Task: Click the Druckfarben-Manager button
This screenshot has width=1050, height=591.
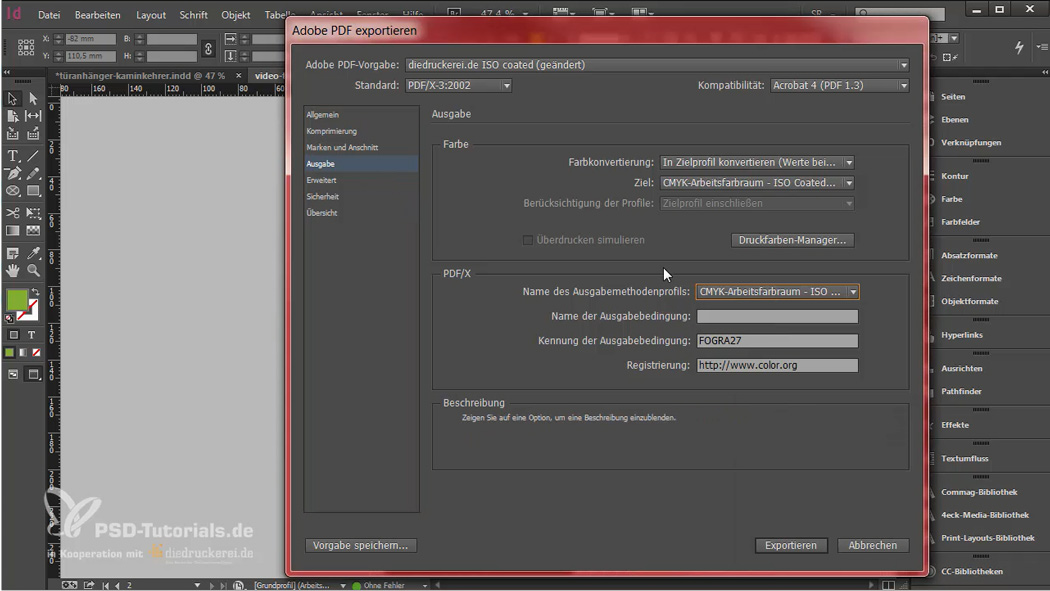Action: pyautogui.click(x=792, y=240)
